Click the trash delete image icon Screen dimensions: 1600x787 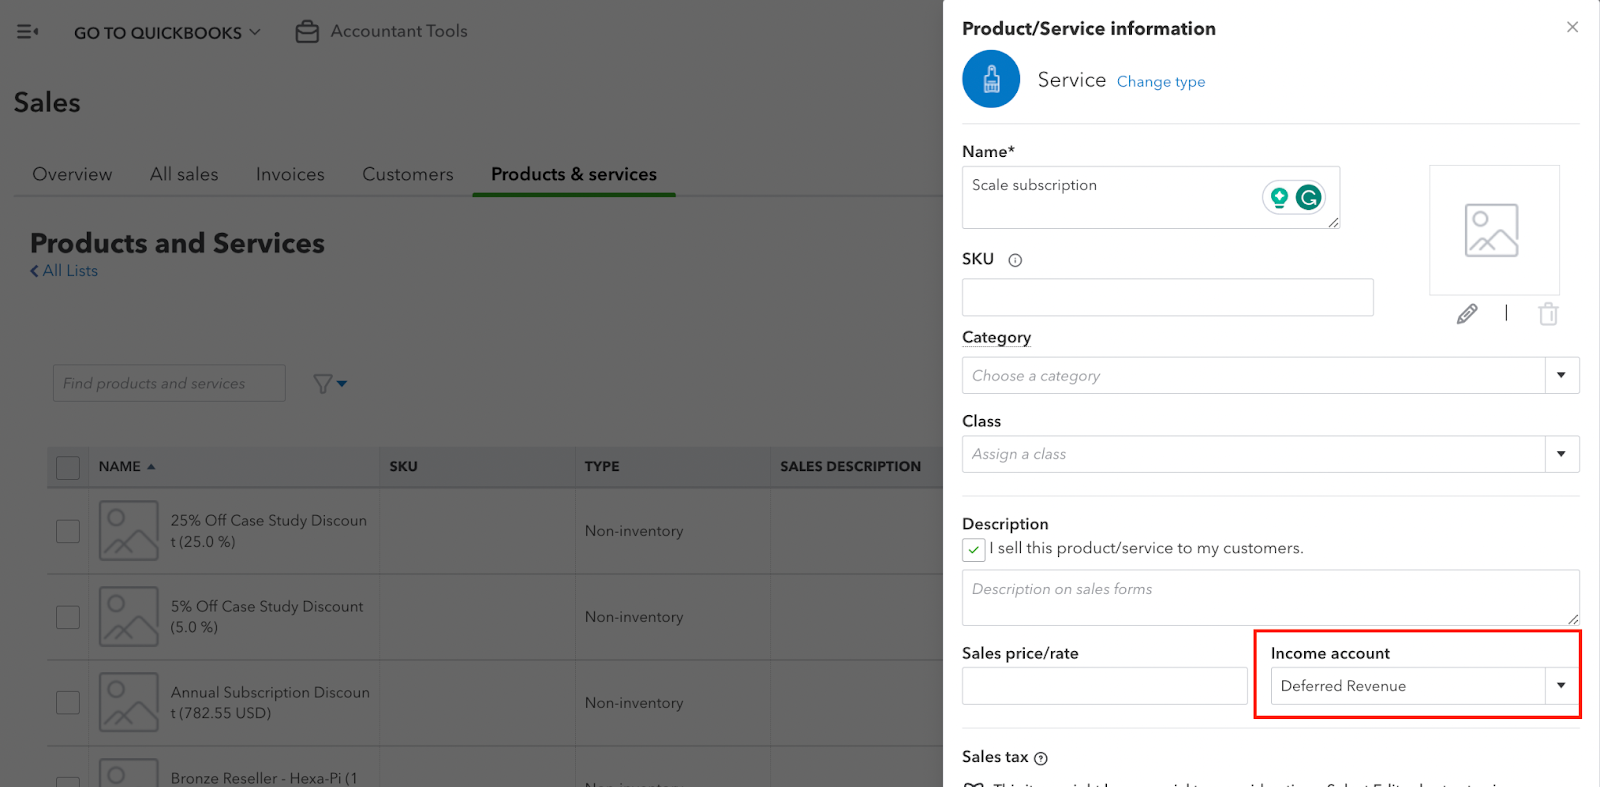pos(1548,314)
